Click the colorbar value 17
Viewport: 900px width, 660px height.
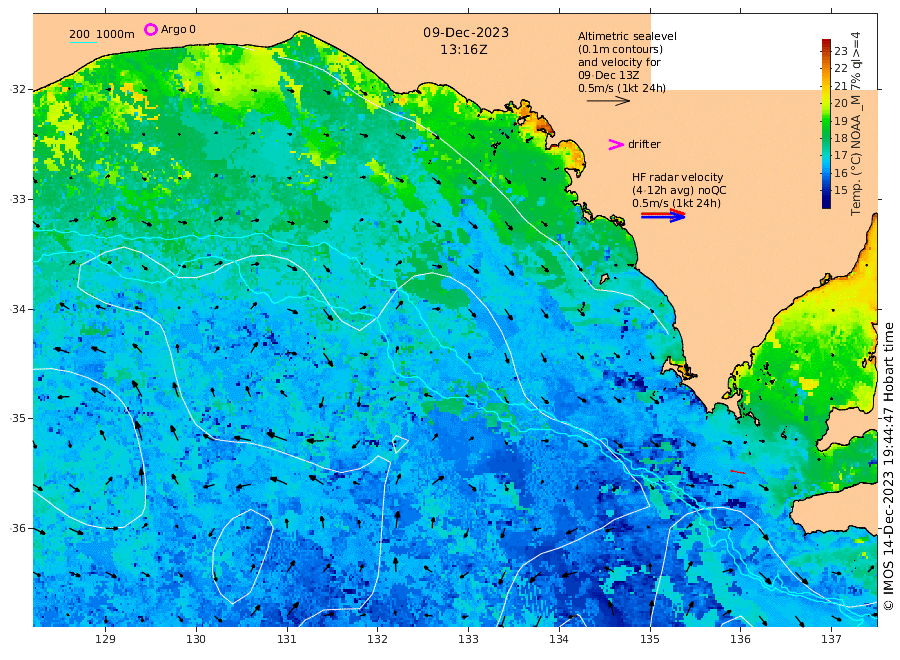point(841,155)
